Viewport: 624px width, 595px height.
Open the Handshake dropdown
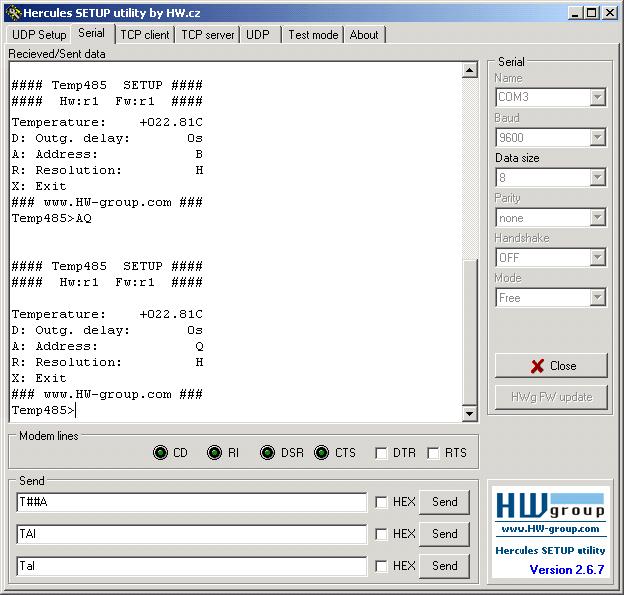pyautogui.click(x=597, y=258)
